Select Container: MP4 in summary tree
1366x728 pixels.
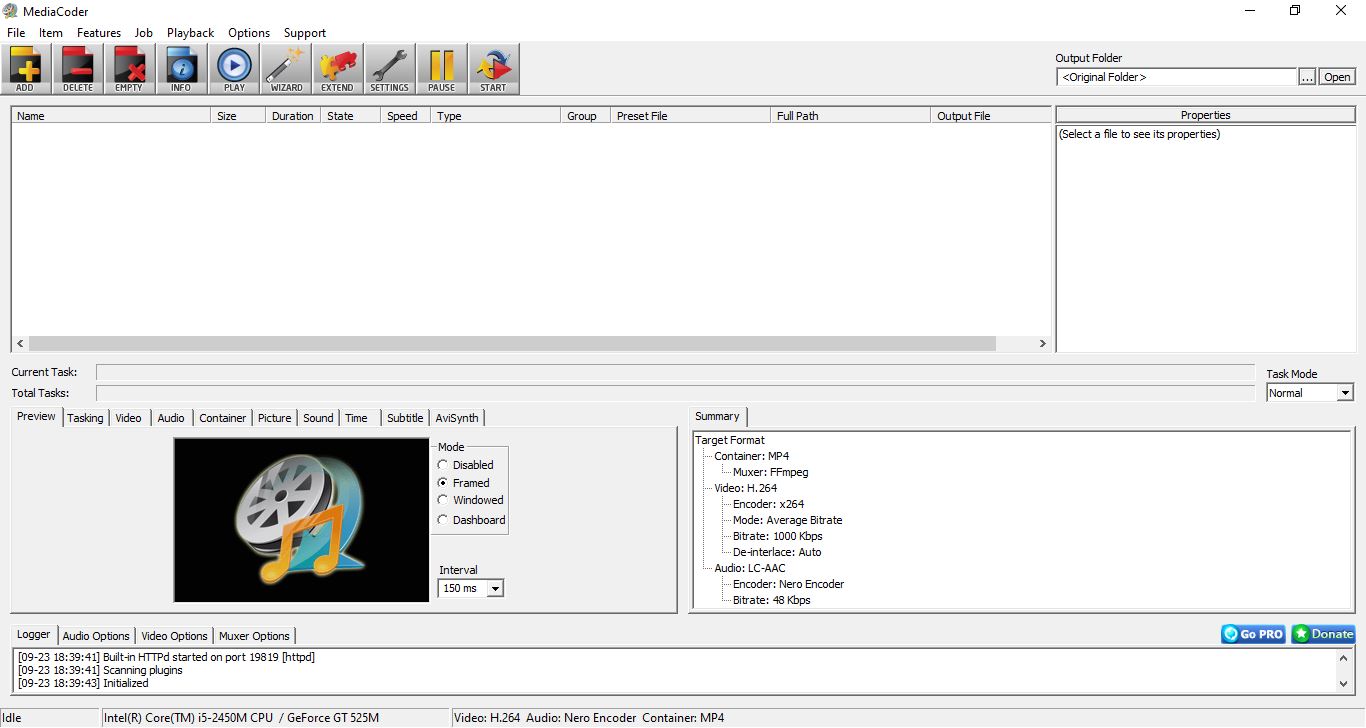pos(751,456)
